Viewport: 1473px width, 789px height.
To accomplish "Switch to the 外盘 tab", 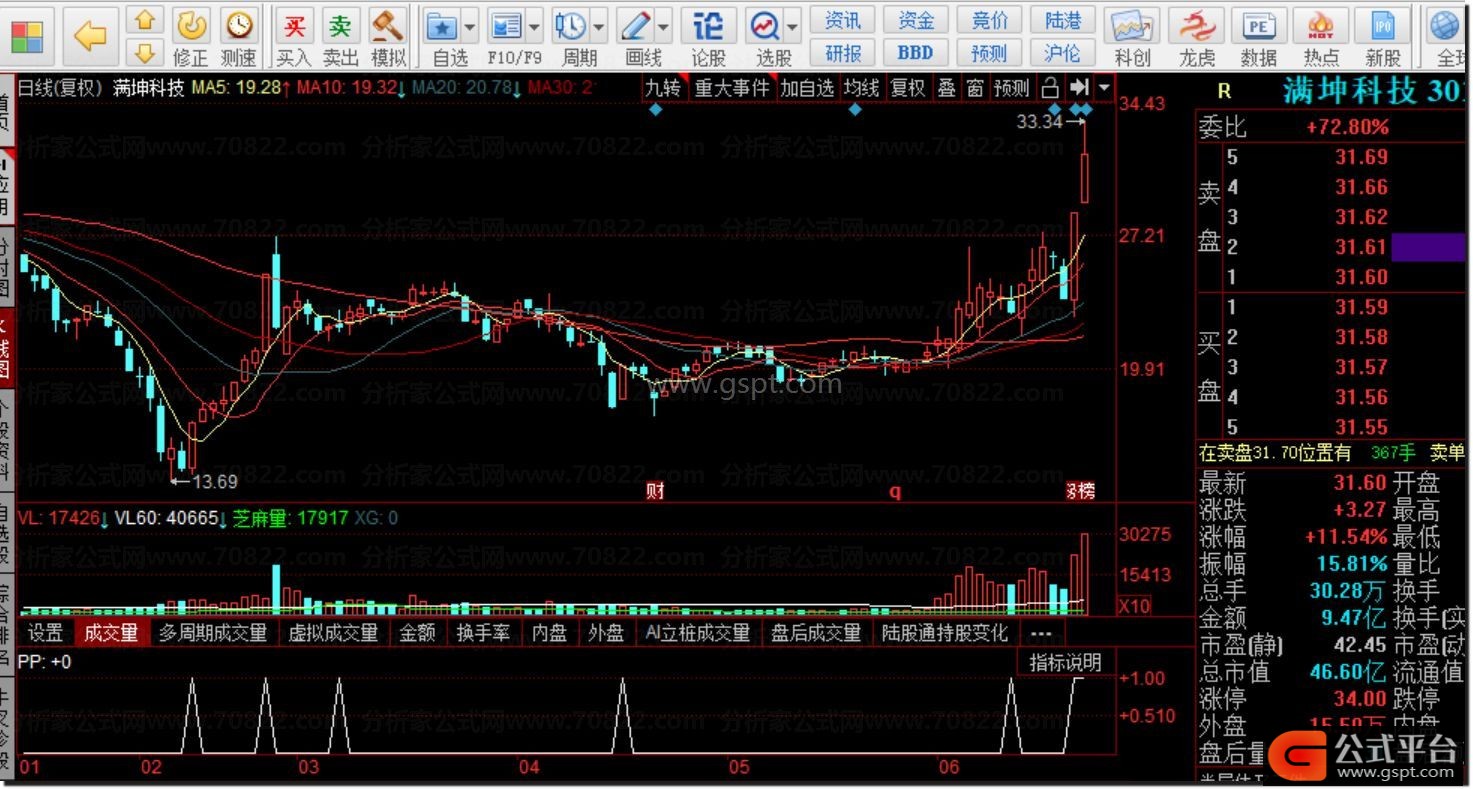I will point(605,633).
